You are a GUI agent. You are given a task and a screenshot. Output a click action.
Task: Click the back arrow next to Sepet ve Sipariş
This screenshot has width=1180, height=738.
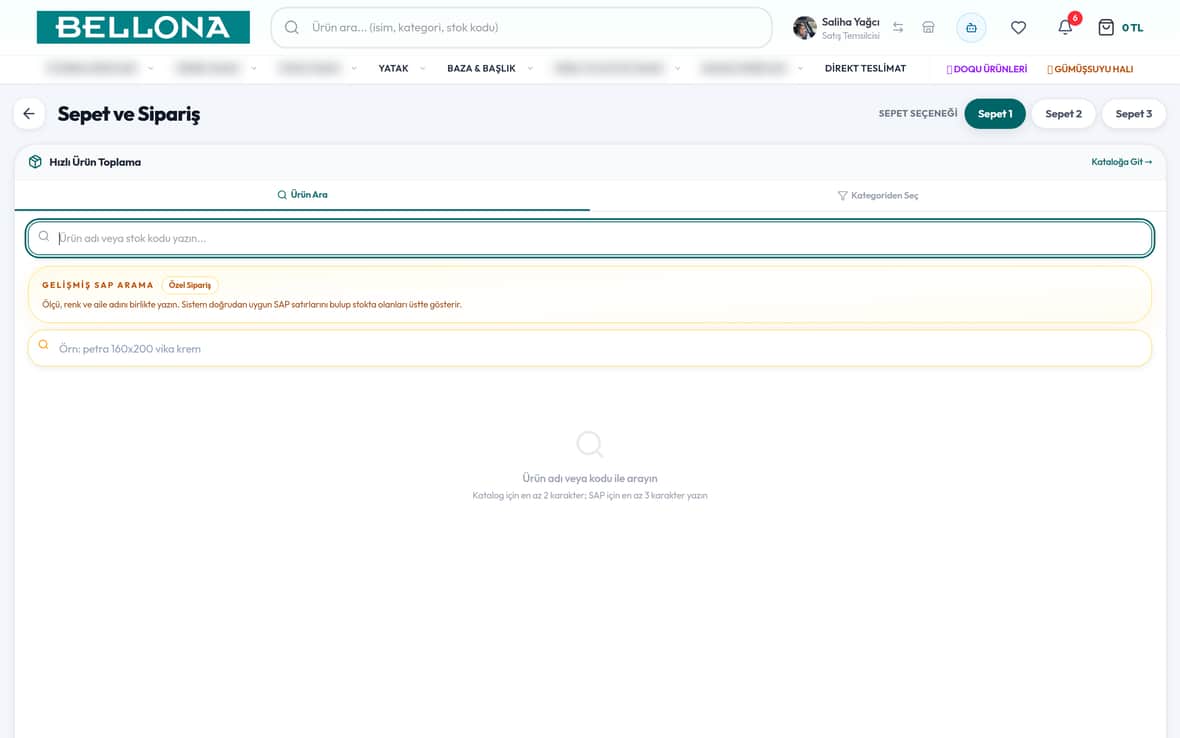tap(29, 114)
